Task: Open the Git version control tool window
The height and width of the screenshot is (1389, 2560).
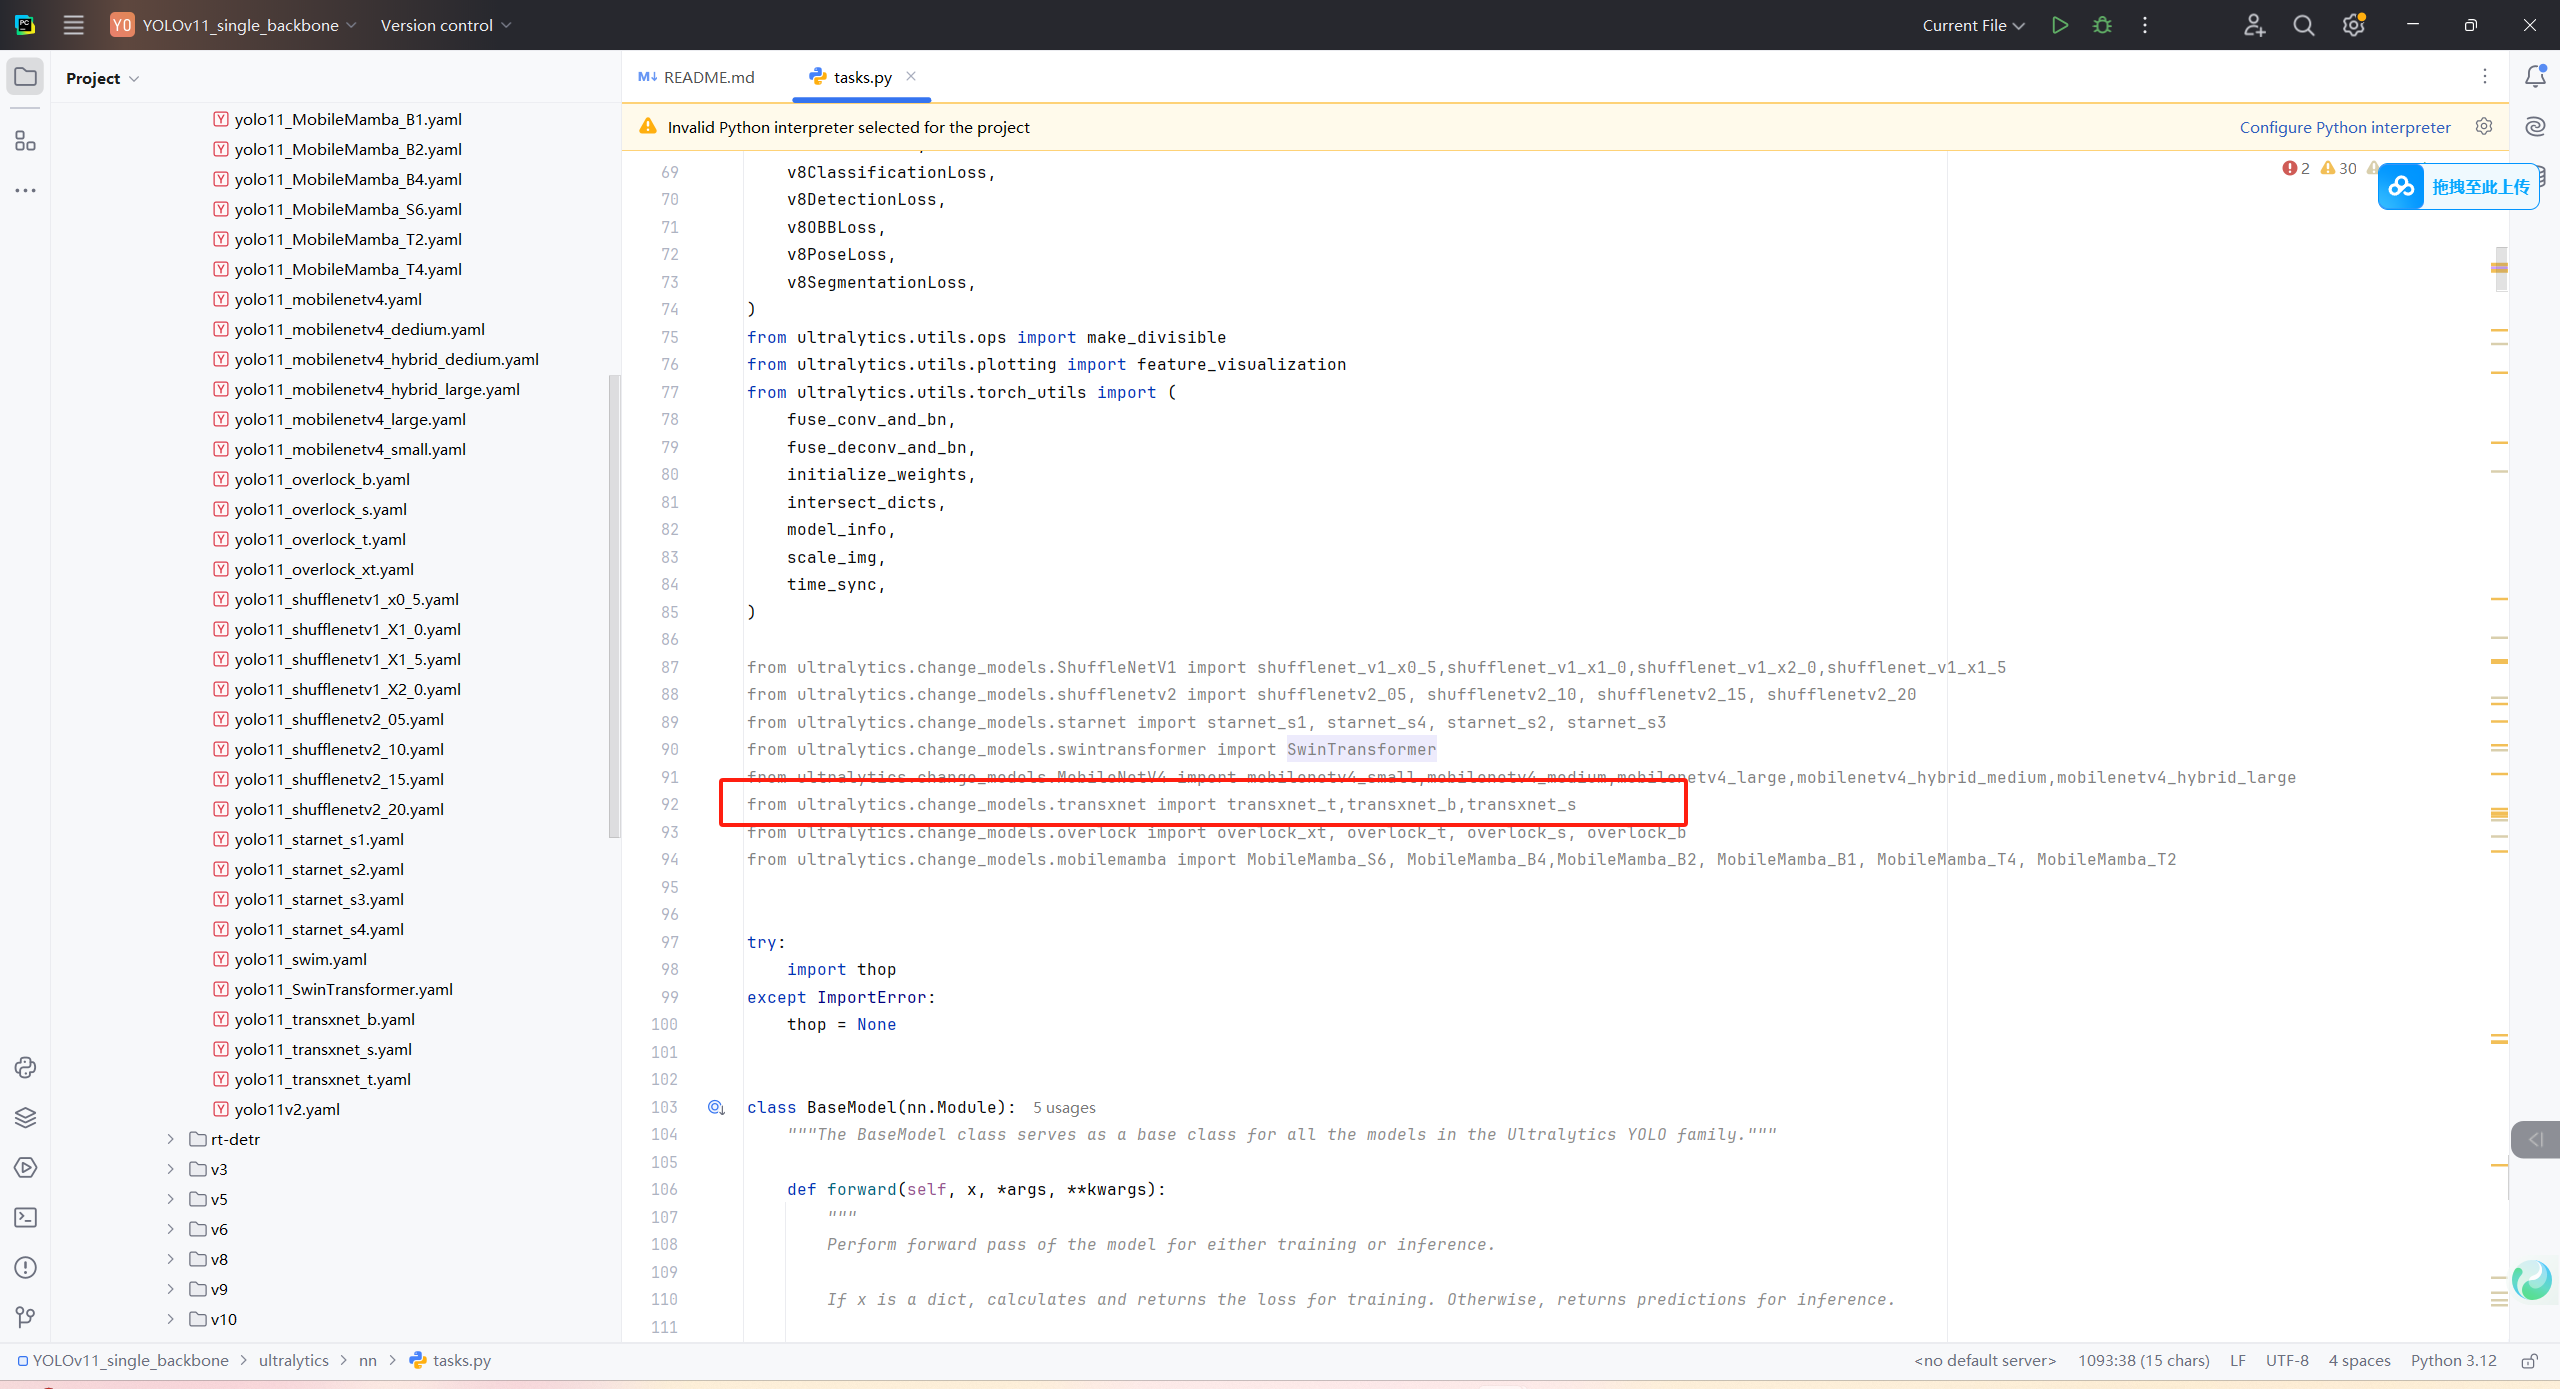Action: (25, 1317)
